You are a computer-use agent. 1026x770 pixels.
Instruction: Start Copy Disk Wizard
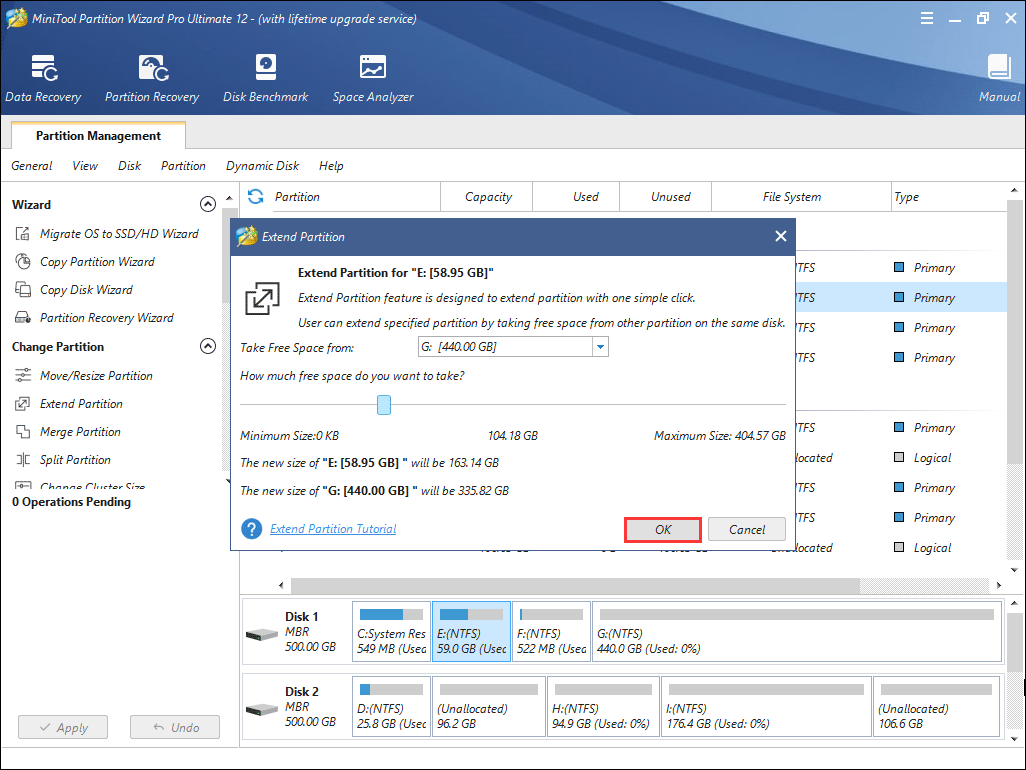point(74,290)
